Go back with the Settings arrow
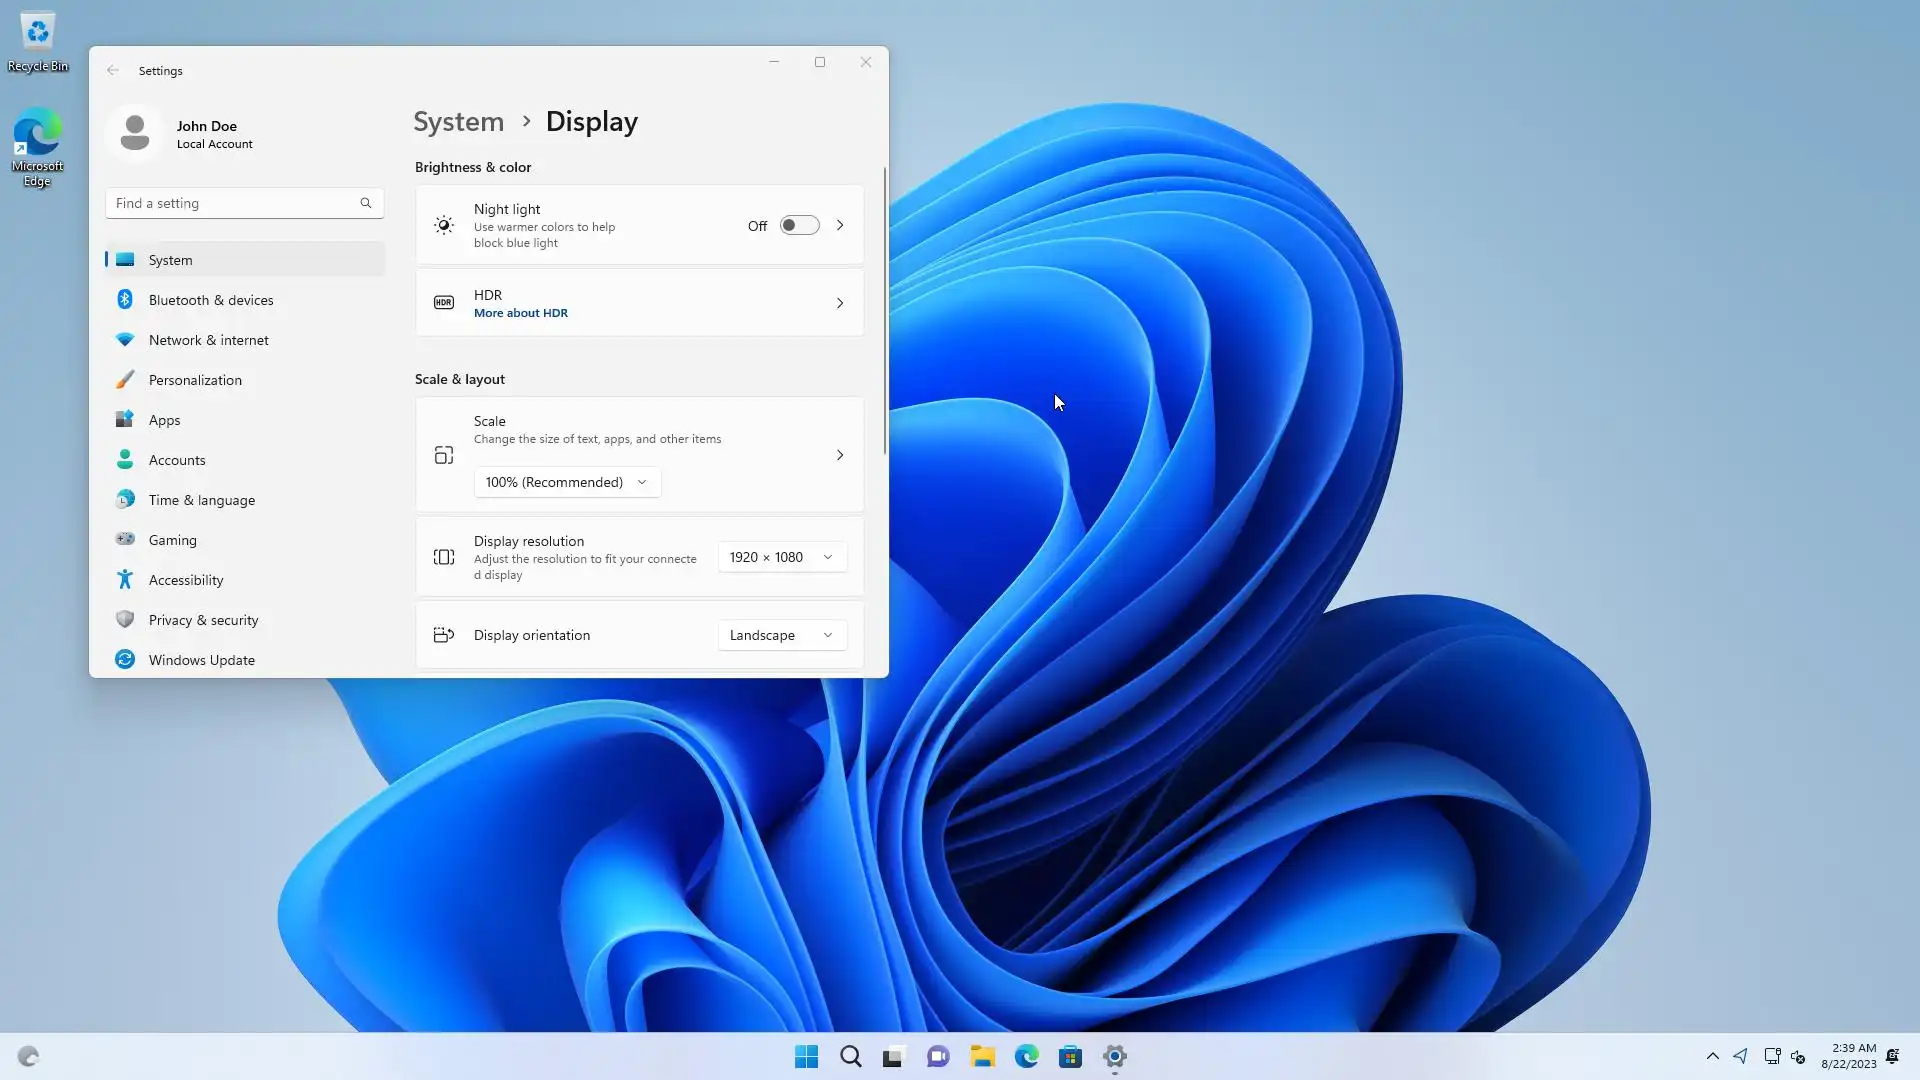1920x1080 pixels. point(113,71)
